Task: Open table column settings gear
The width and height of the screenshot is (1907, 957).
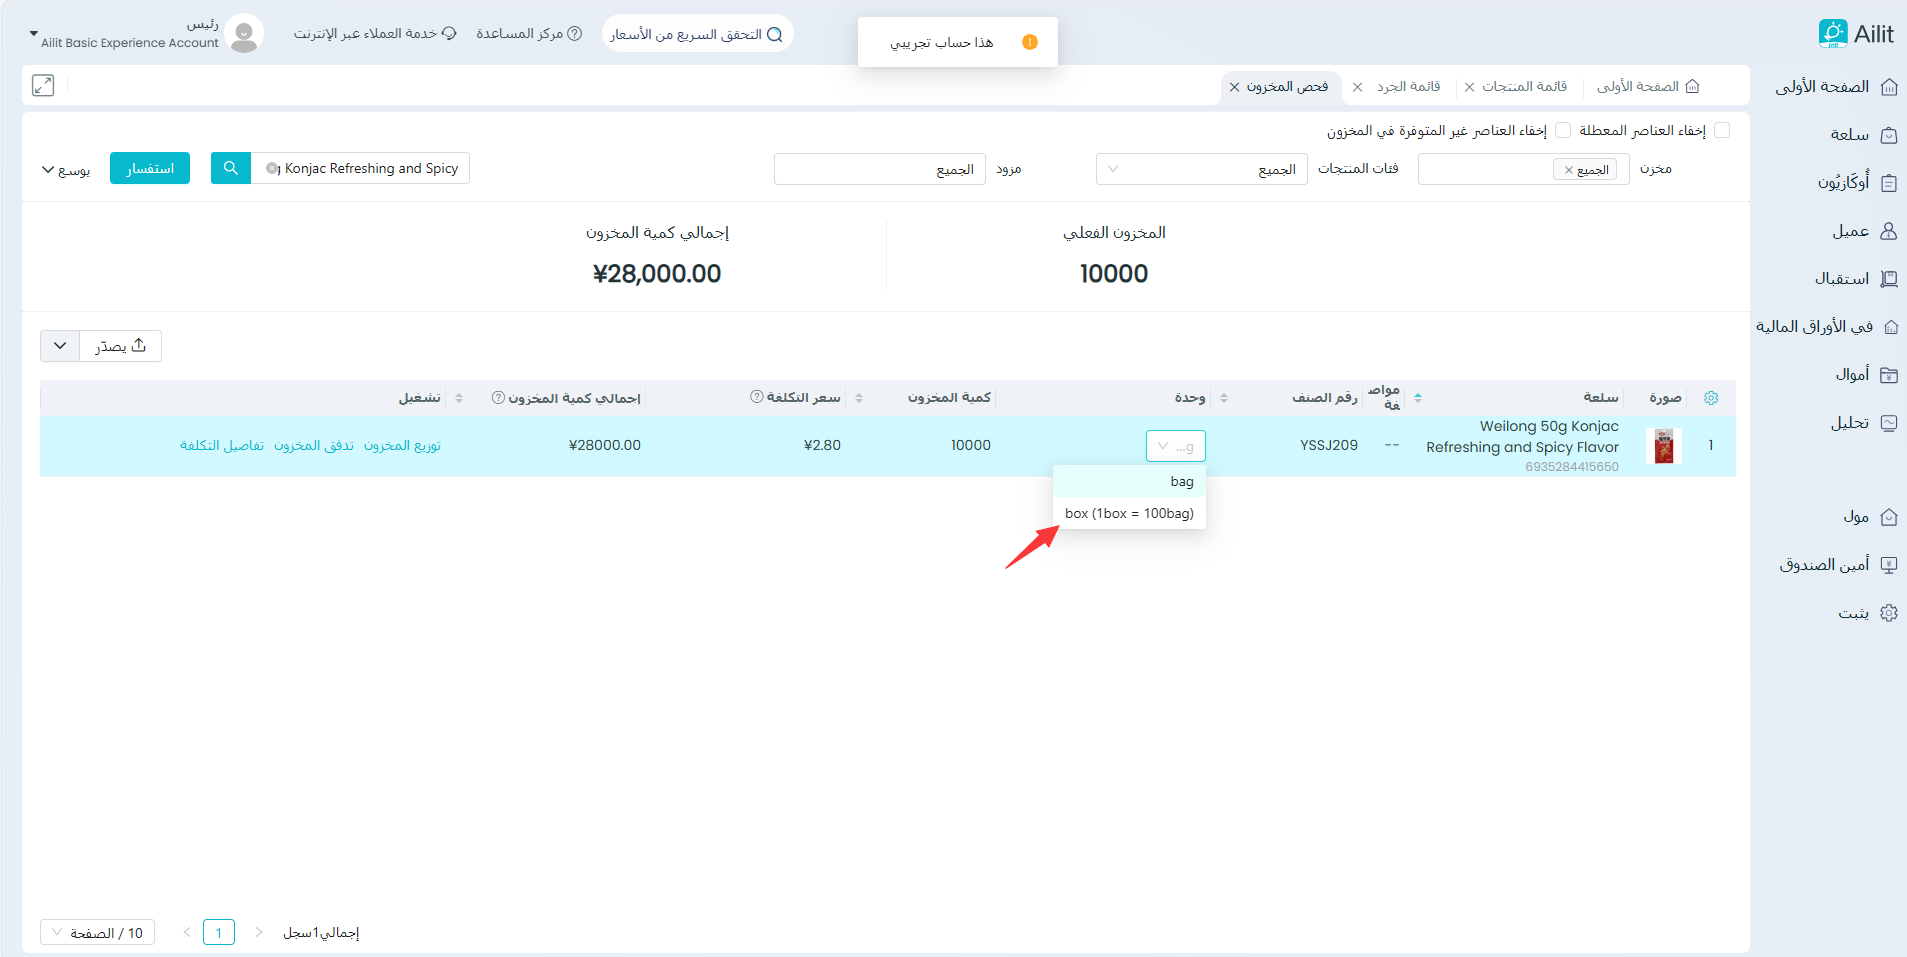Action: 1711,398
